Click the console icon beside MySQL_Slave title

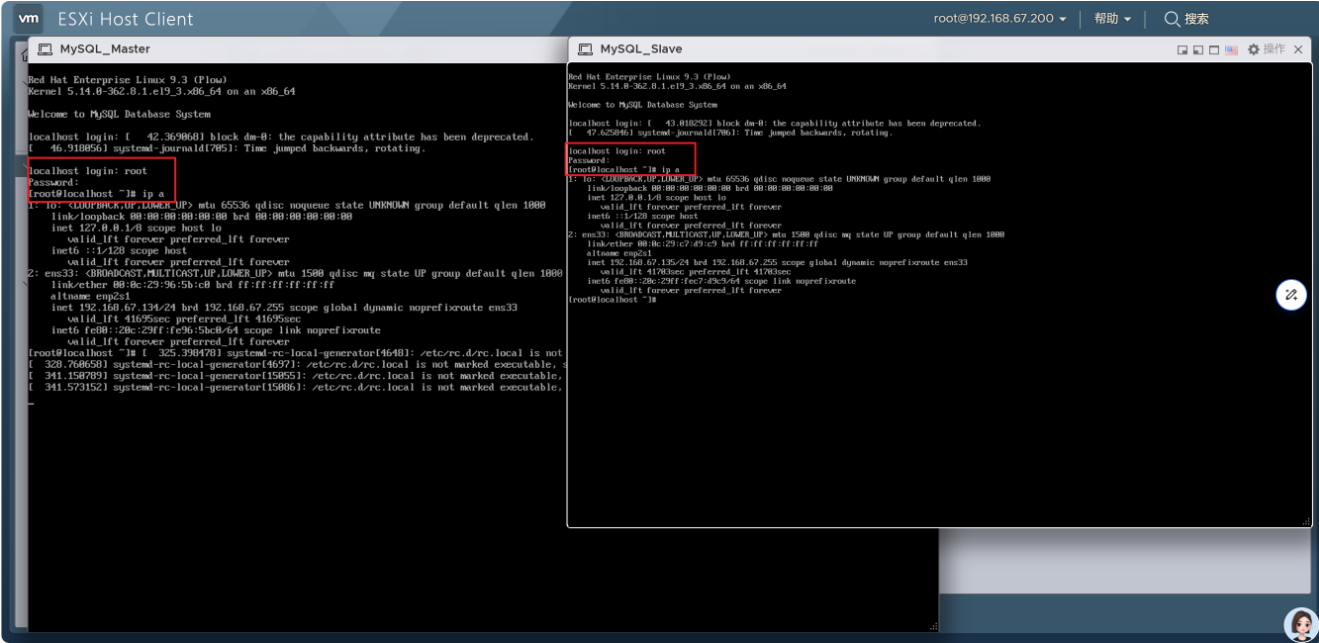coord(585,49)
